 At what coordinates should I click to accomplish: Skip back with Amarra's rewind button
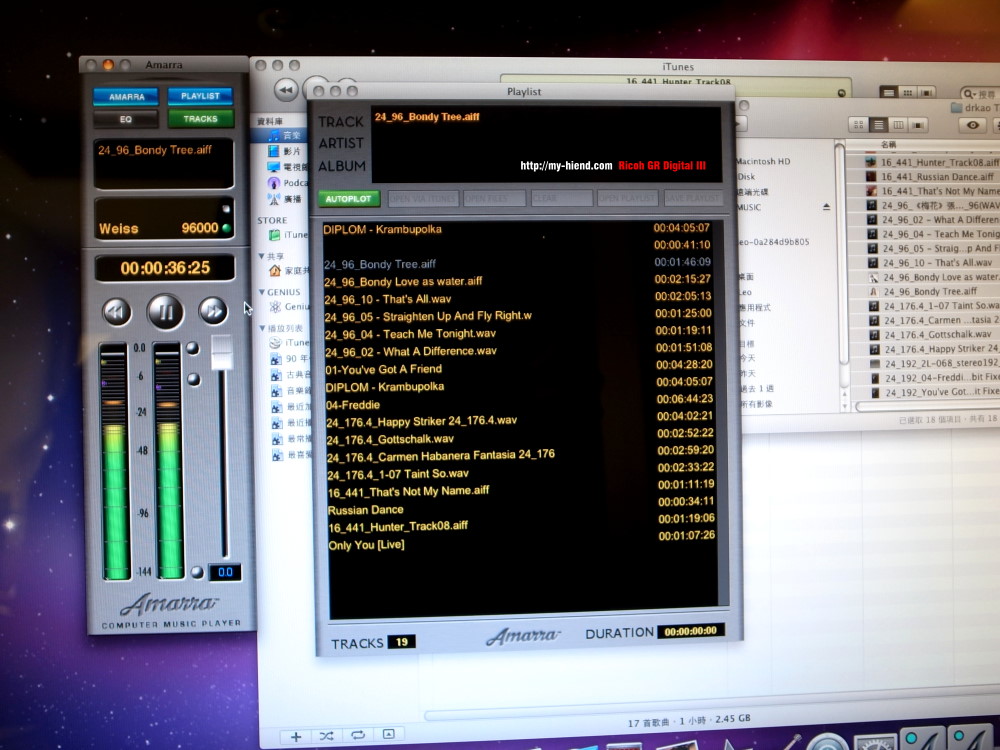tap(117, 311)
